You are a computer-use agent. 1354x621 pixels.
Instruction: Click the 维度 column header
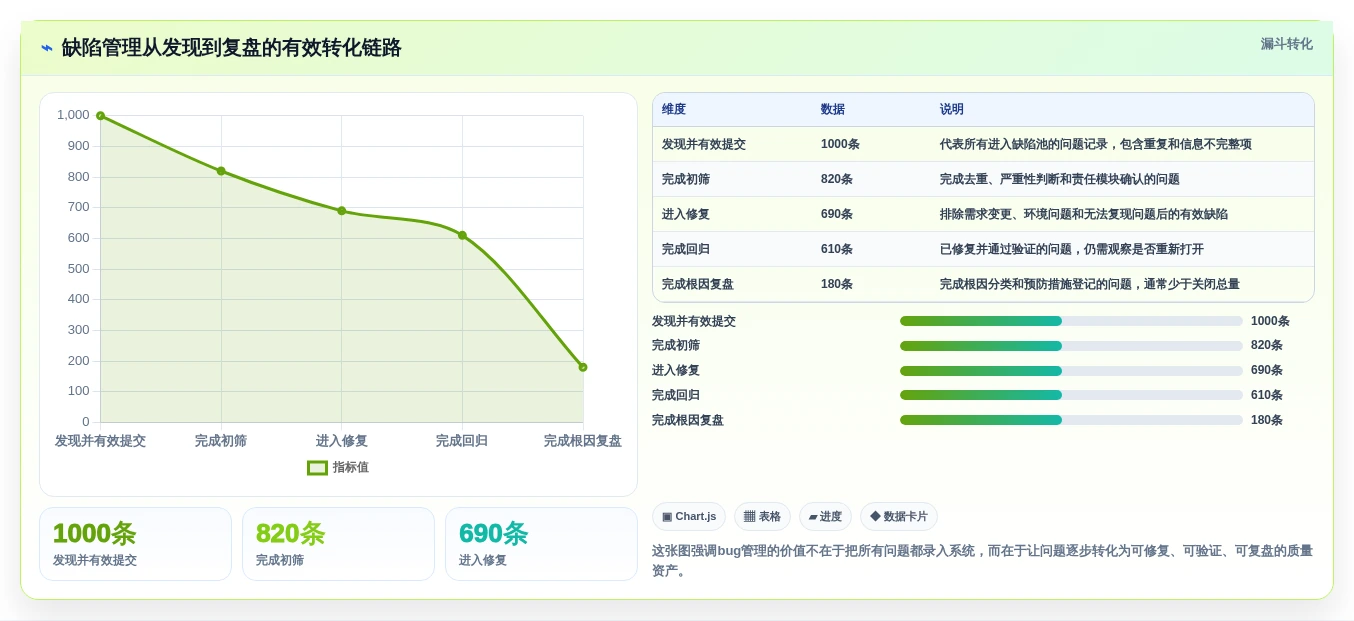(674, 110)
